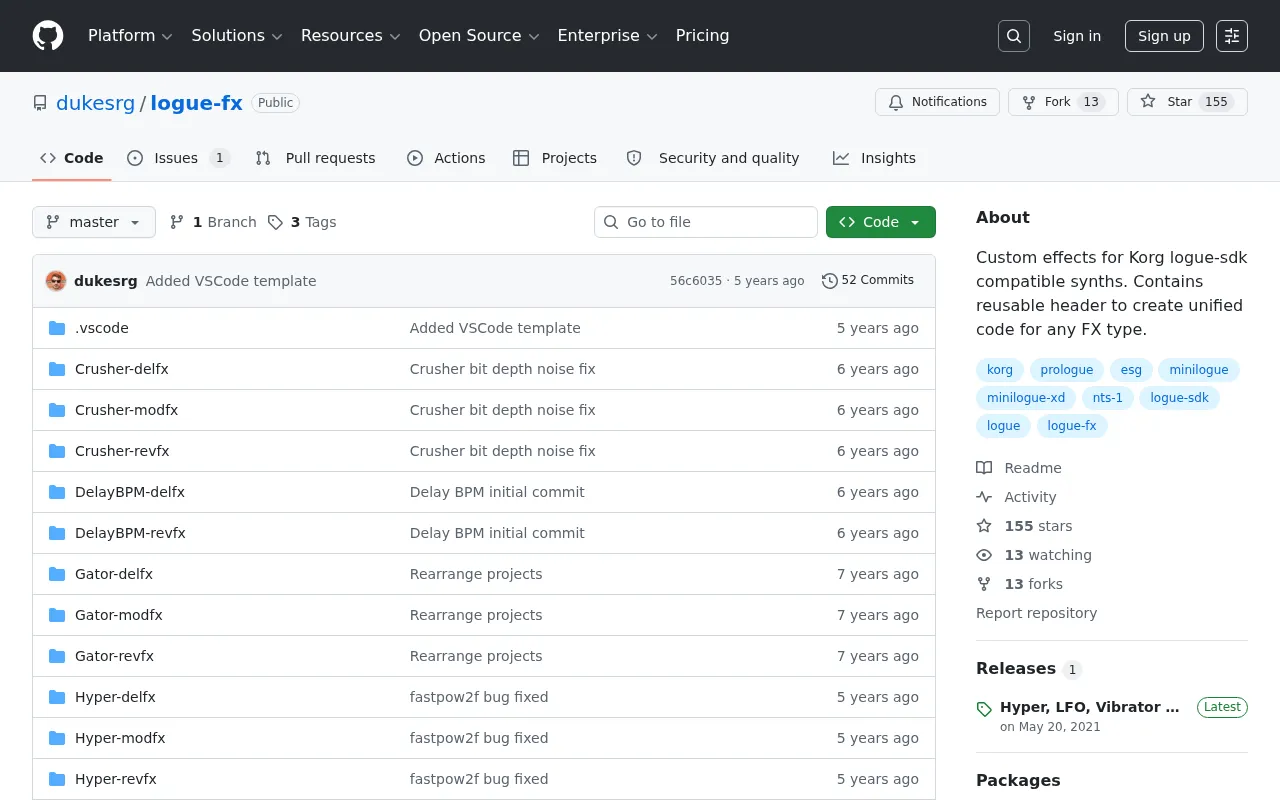Expand the Resources menu
This screenshot has height=800, width=1280.
[x=351, y=36]
